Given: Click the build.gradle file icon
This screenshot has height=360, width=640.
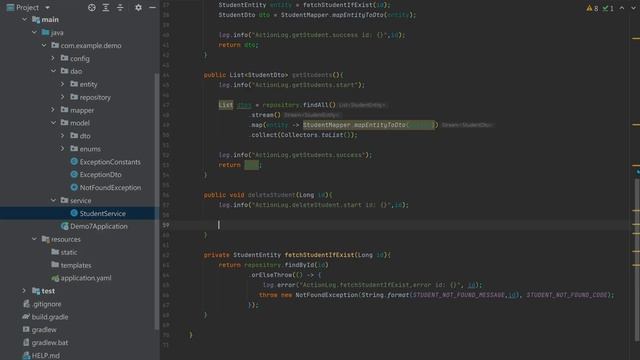Looking at the screenshot, I should tap(26, 317).
